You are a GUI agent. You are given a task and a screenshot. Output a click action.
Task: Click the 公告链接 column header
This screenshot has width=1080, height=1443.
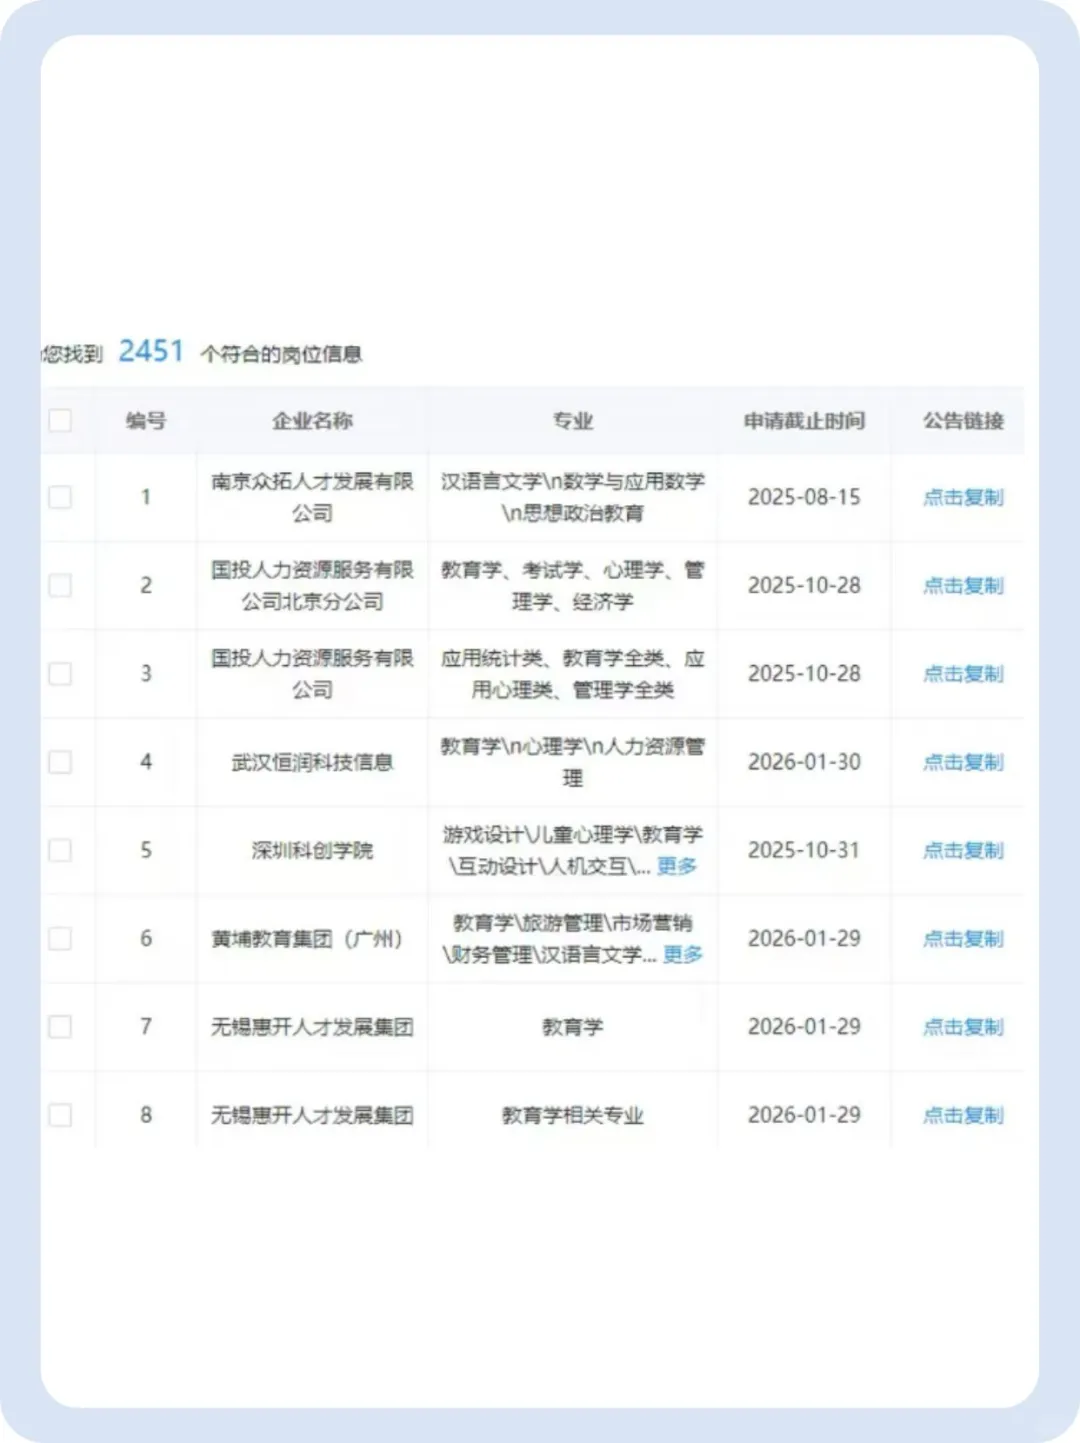963,421
